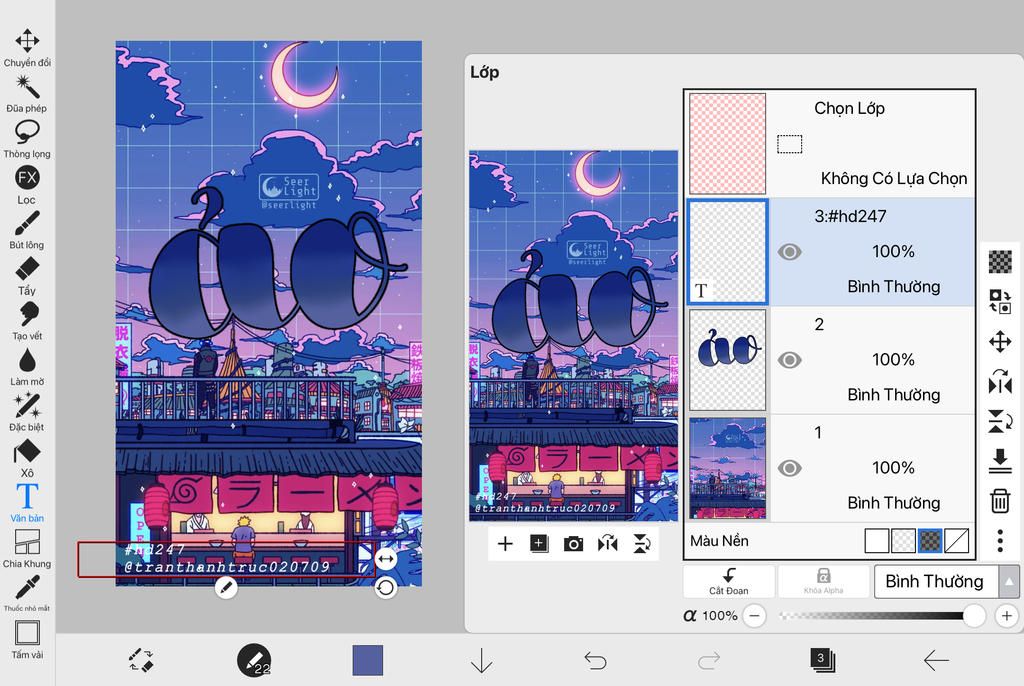Select layer 1 background image thumbnail
Viewport: 1024px width, 686px height.
[x=728, y=468]
